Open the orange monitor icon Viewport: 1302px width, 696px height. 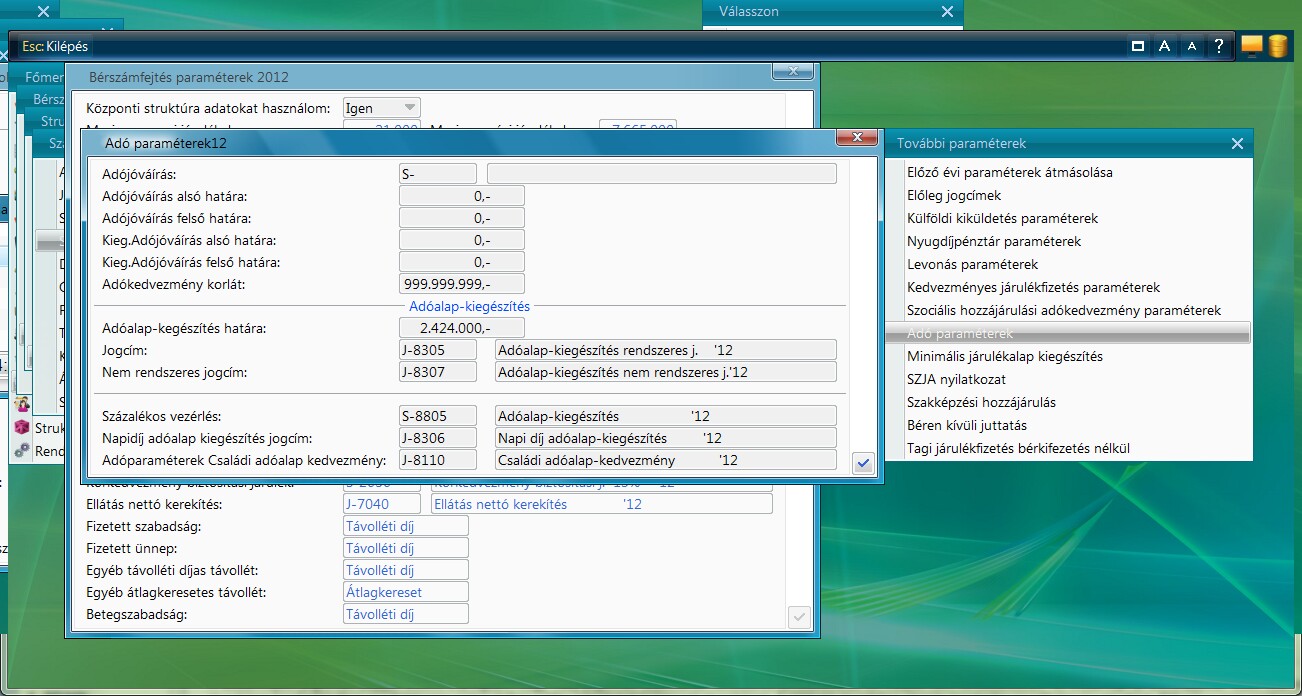pyautogui.click(x=1252, y=45)
